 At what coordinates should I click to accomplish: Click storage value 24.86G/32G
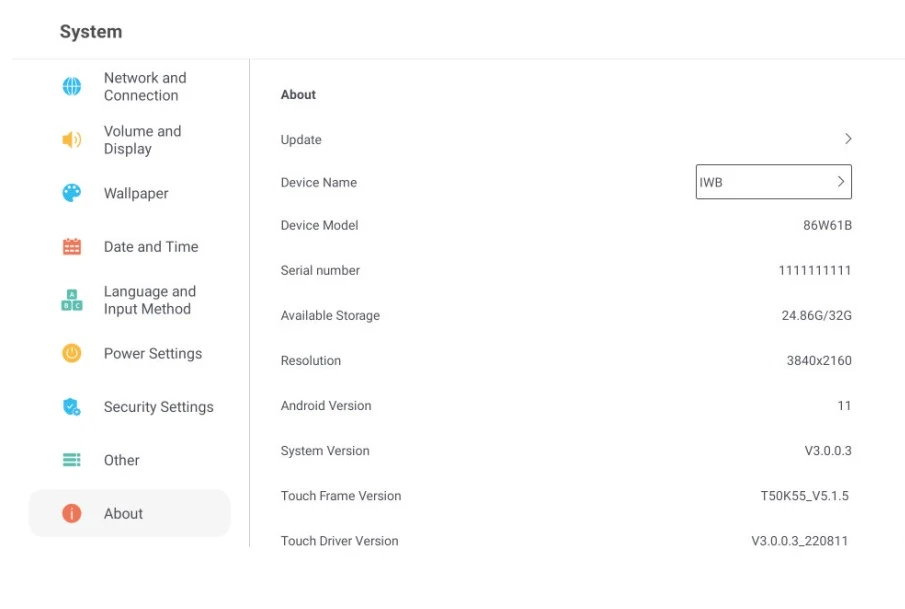click(x=816, y=315)
